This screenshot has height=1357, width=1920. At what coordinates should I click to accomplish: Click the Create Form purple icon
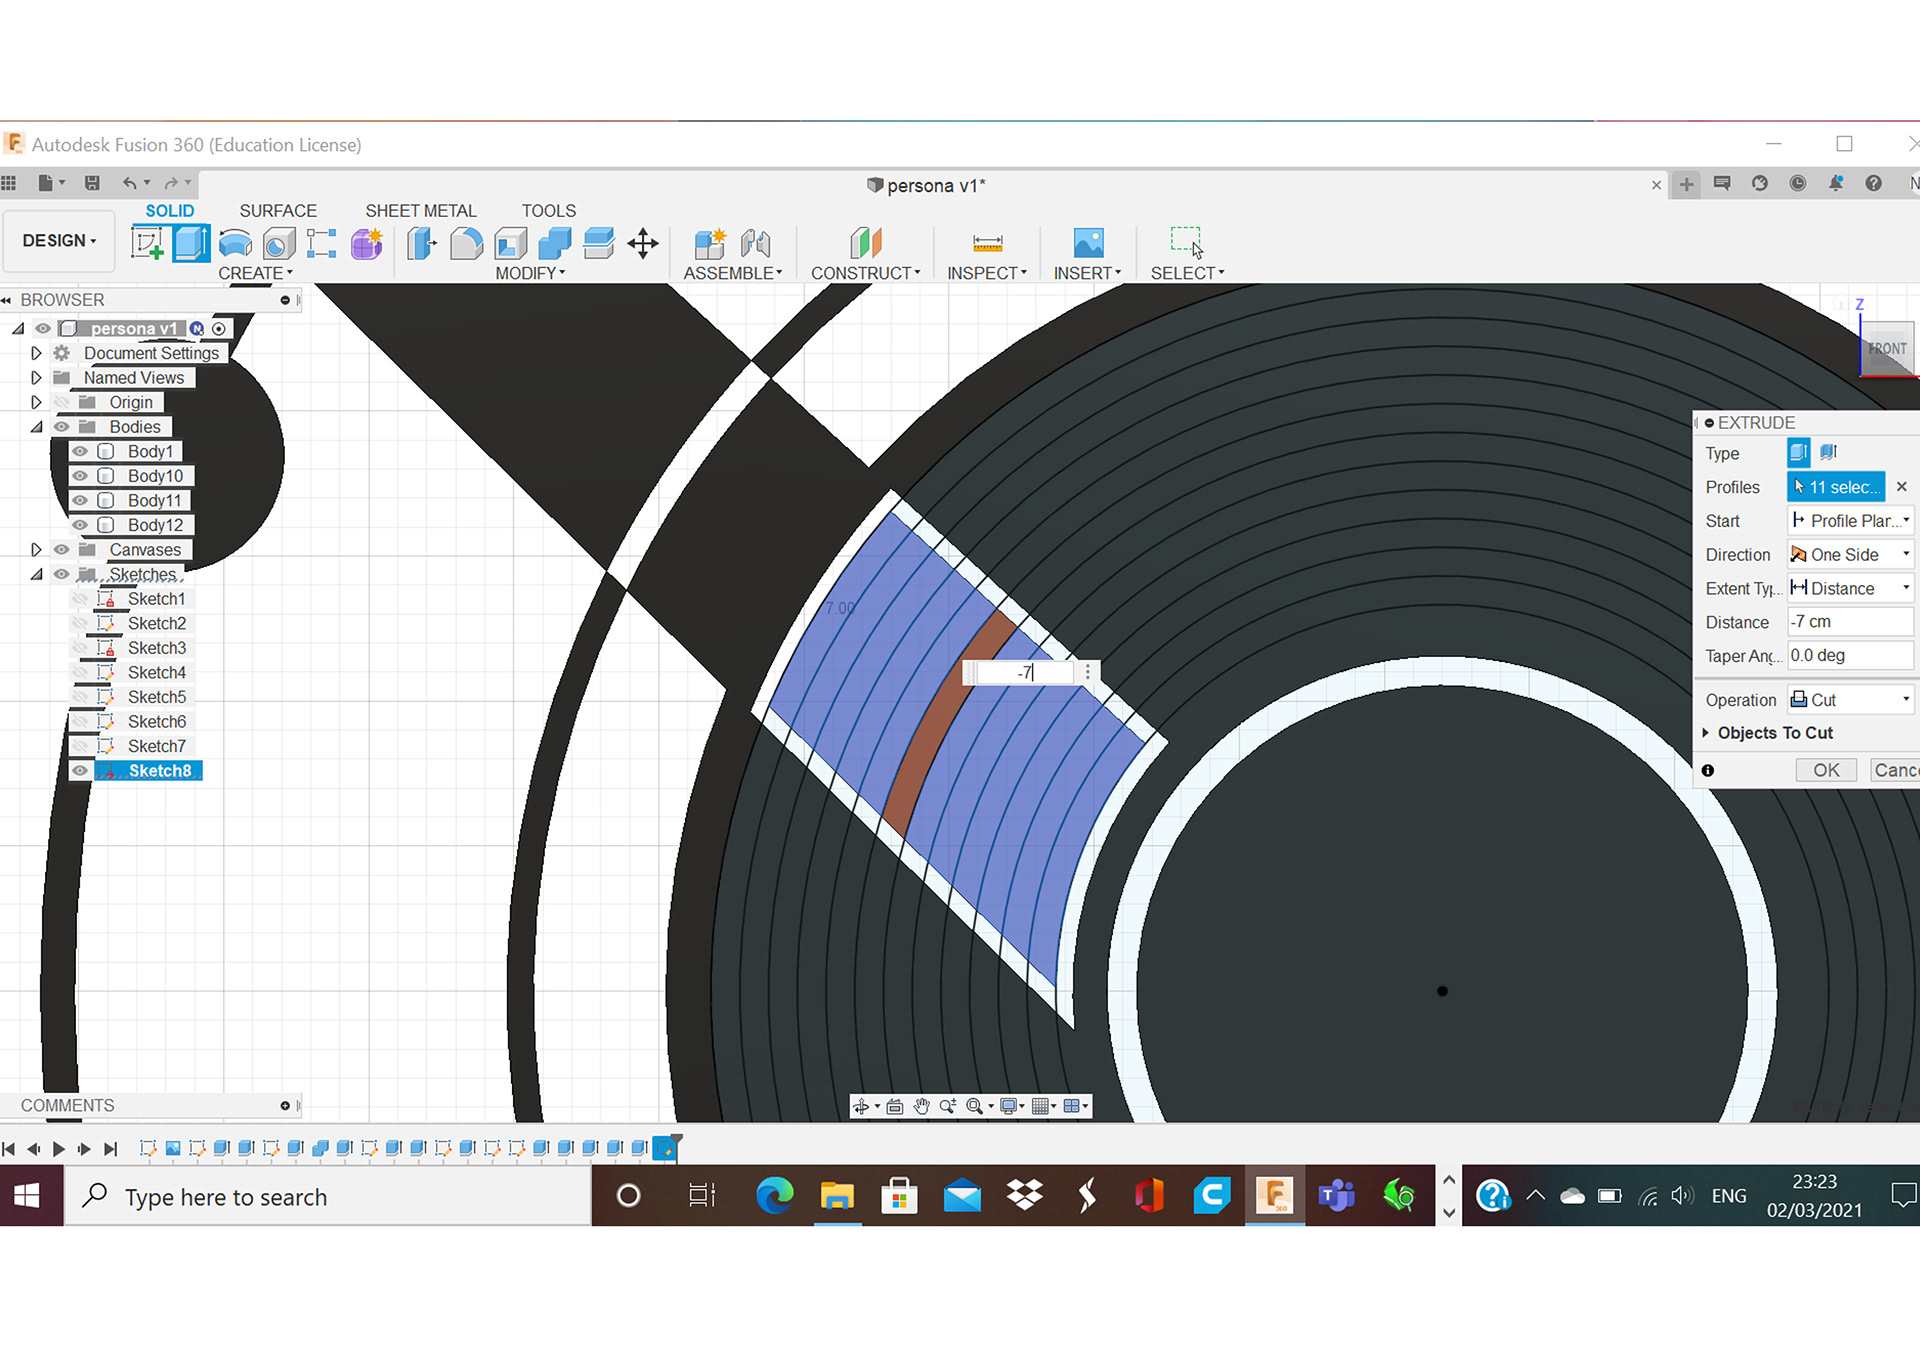click(366, 243)
